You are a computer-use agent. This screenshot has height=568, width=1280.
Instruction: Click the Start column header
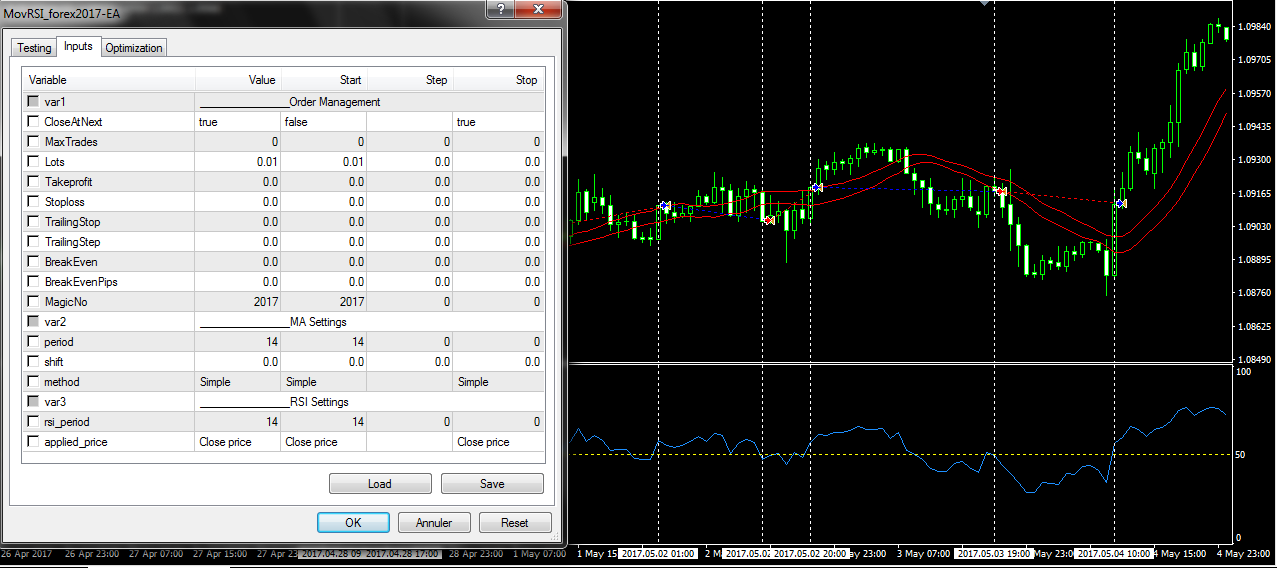click(x=324, y=80)
